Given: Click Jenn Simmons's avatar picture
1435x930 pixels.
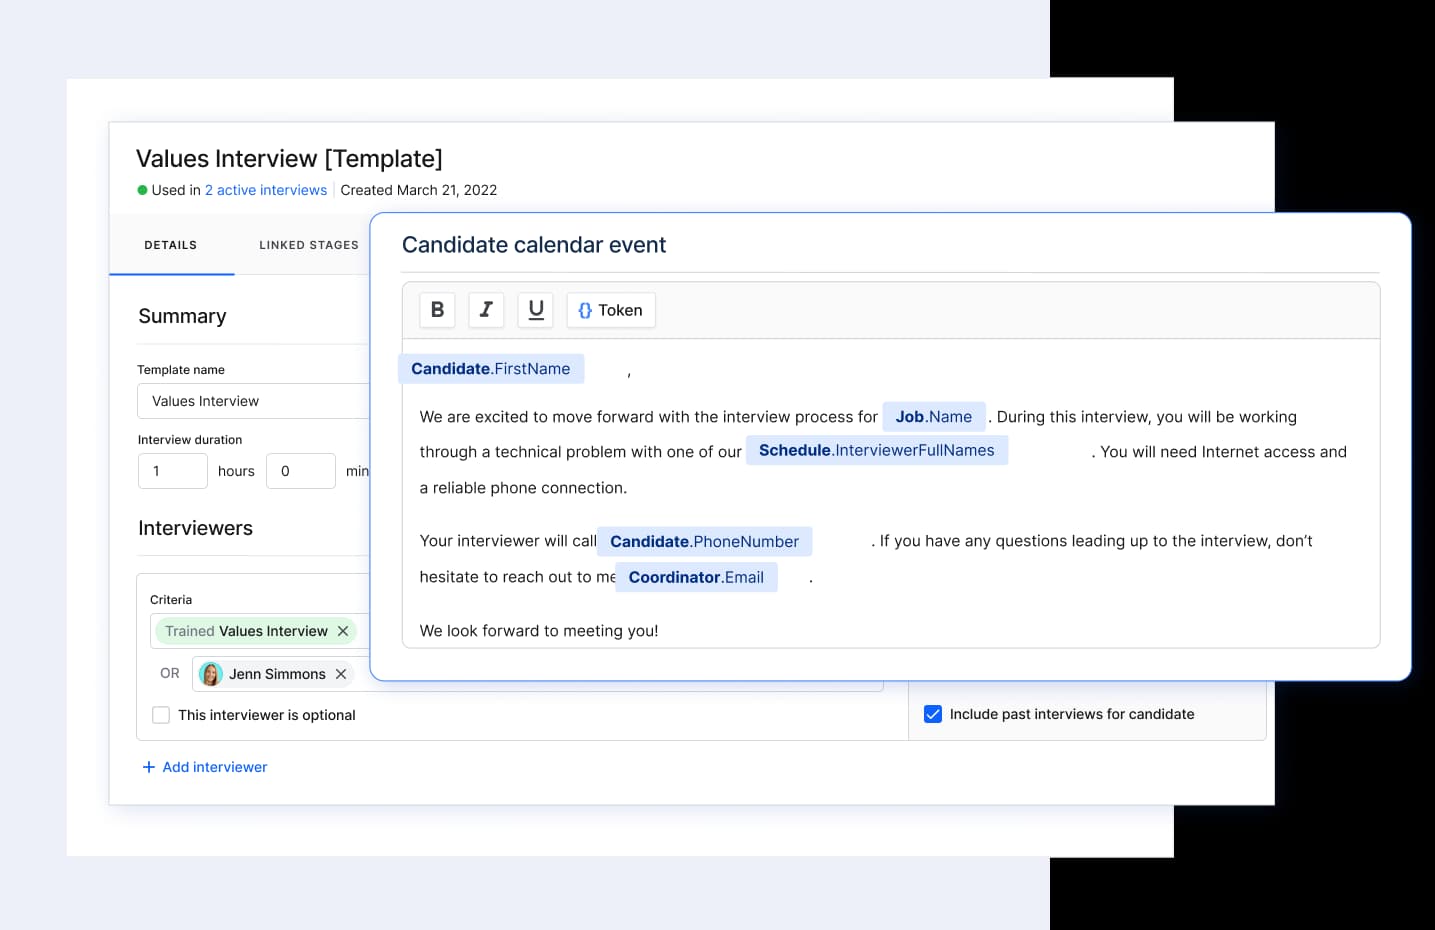Looking at the screenshot, I should pos(210,674).
